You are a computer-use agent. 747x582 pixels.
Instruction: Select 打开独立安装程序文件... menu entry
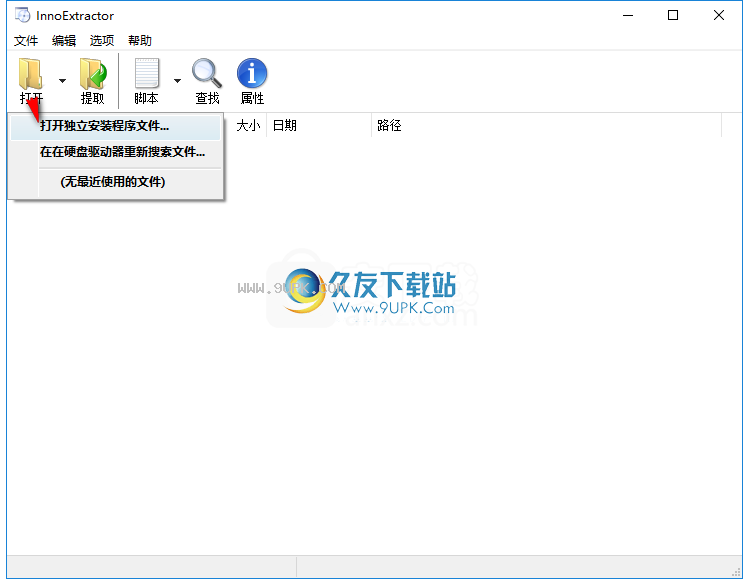coord(115,126)
